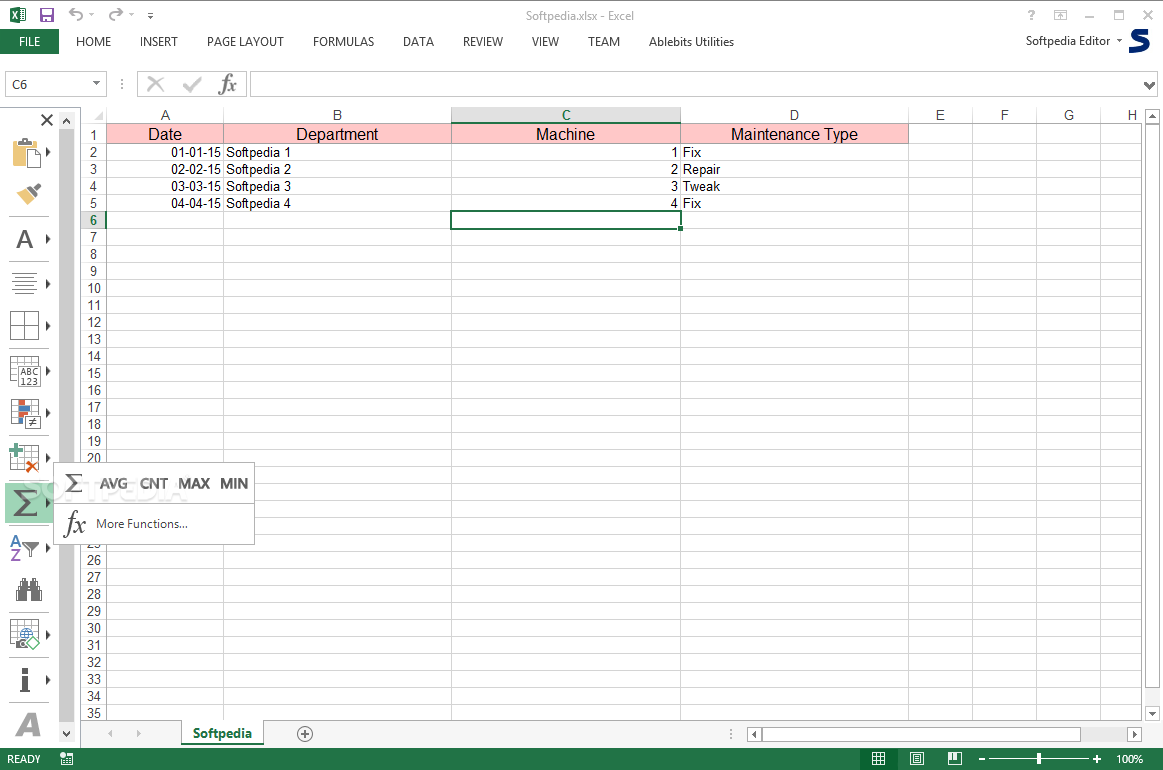Click the Sort & Filter AZ funnel icon

click(24, 548)
